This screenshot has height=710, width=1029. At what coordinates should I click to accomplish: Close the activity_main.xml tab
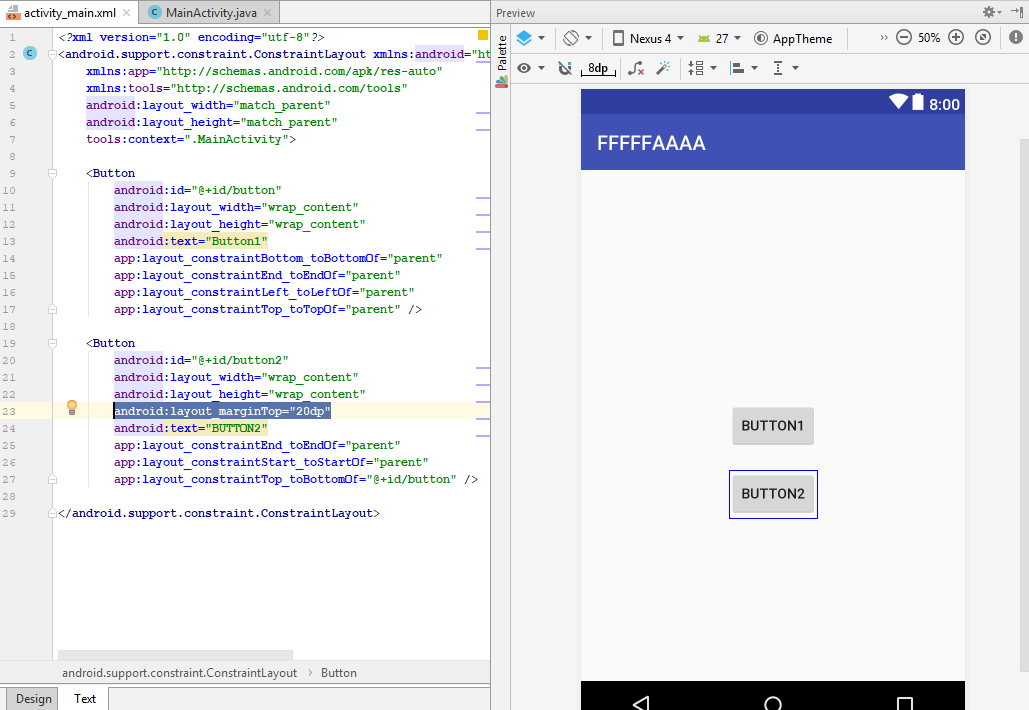click(127, 12)
